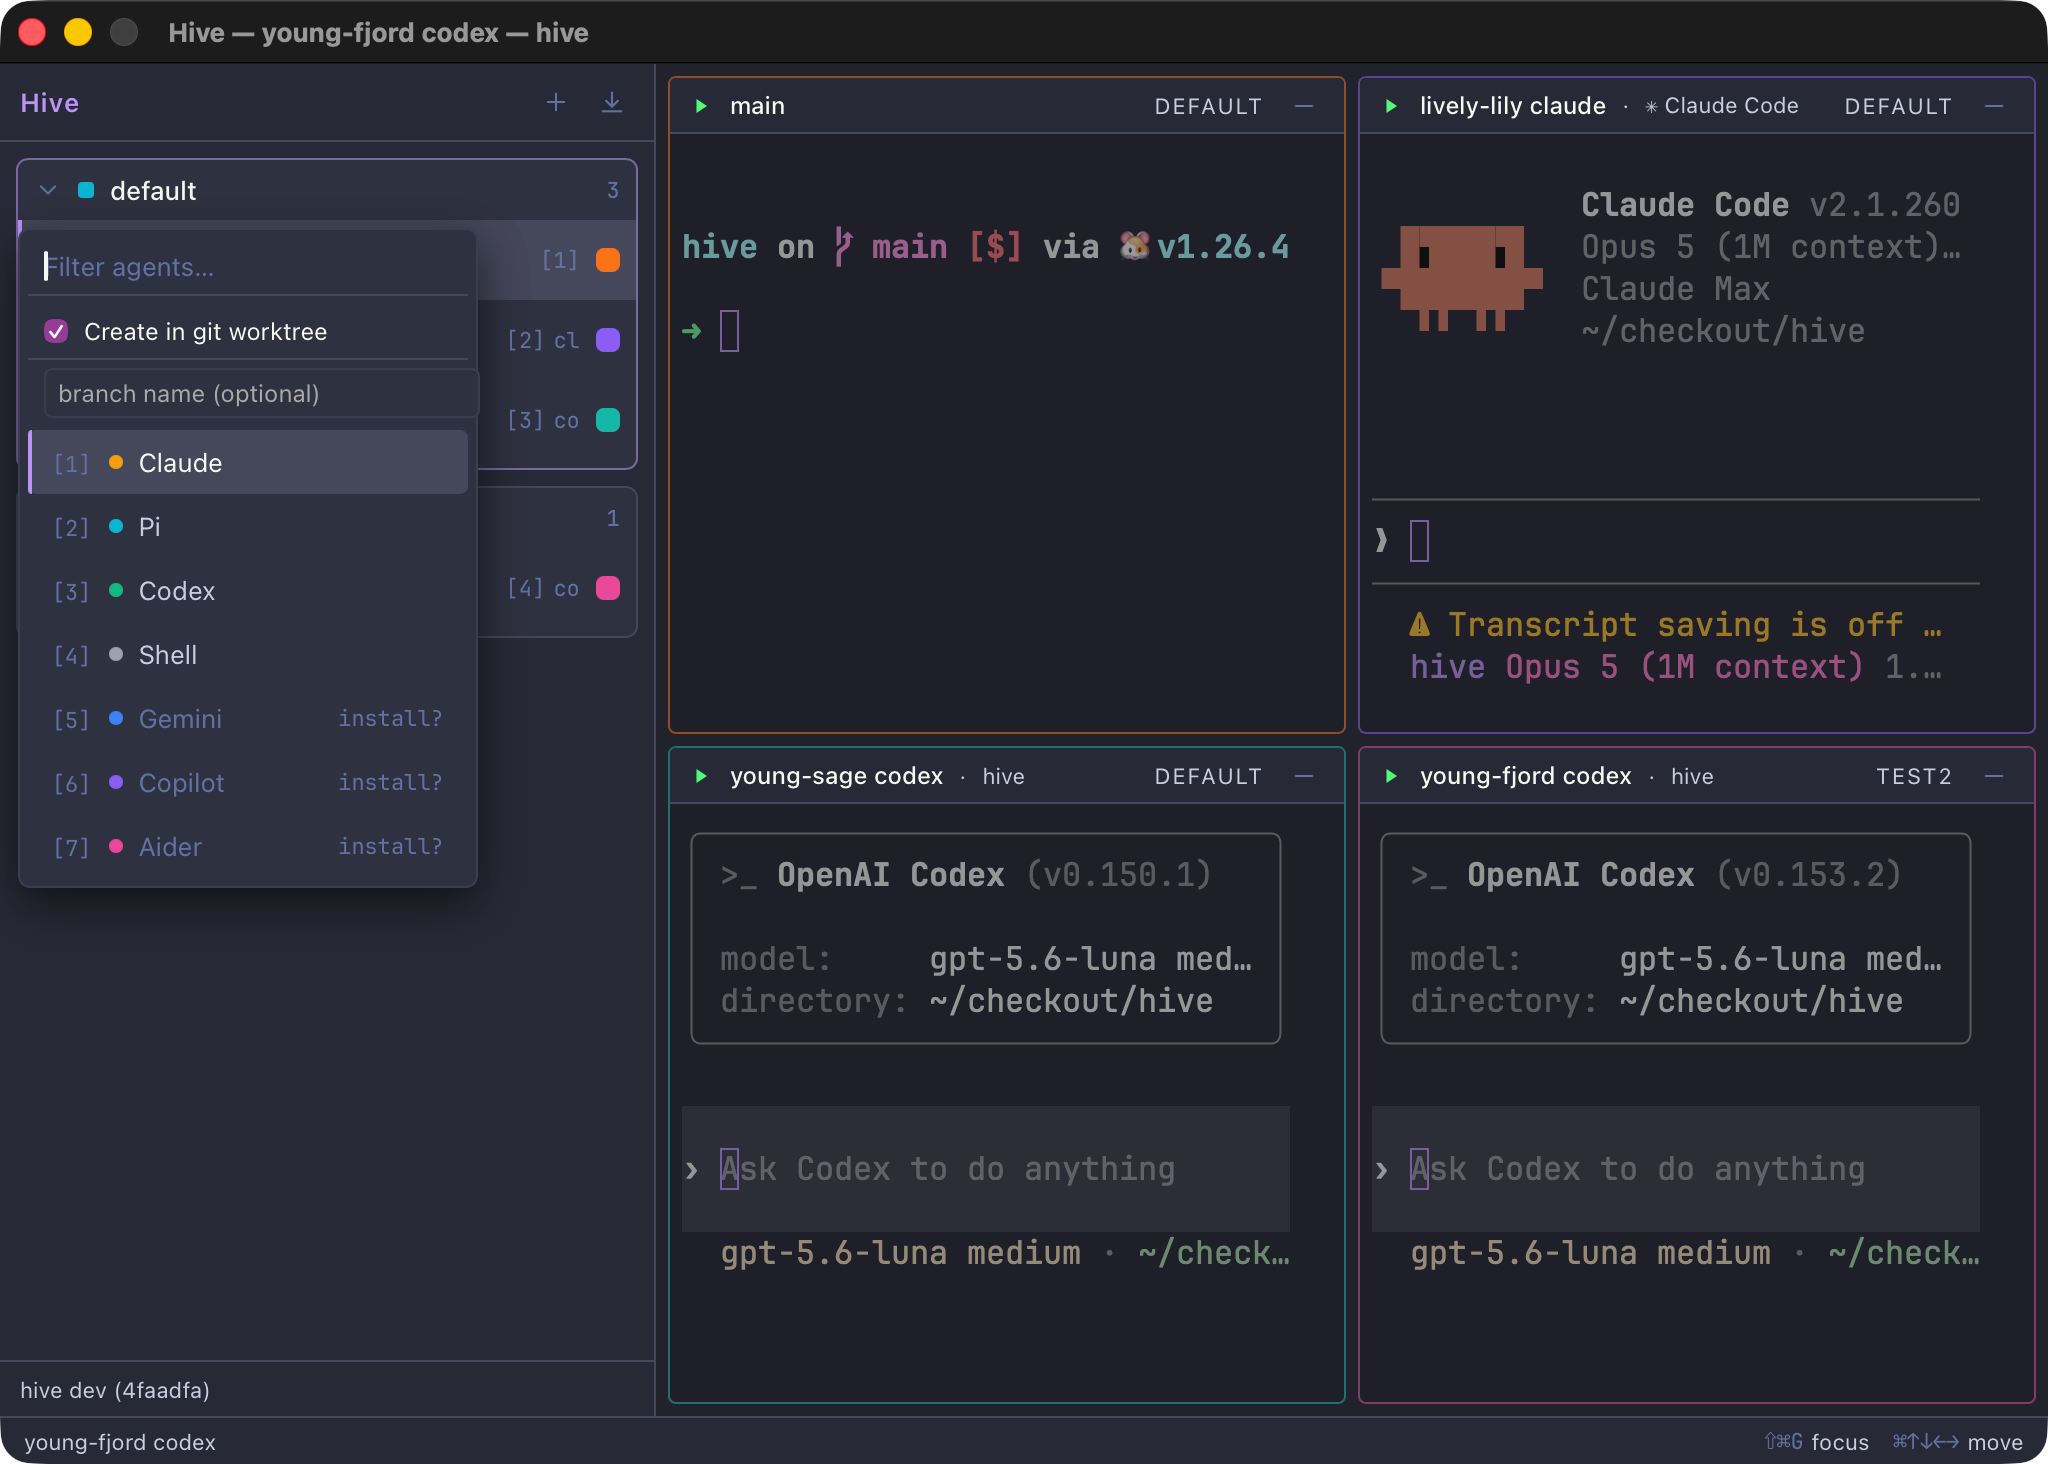Click play triangle of lively-lily claude pane
The width and height of the screenshot is (2048, 1464).
pyautogui.click(x=1391, y=106)
